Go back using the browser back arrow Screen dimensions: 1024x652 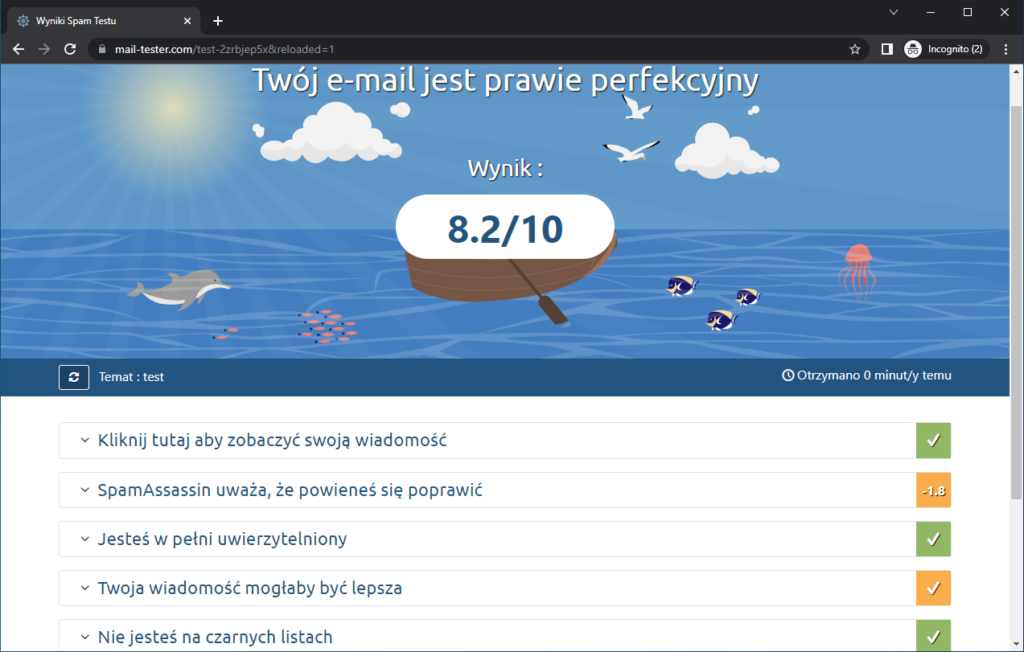coord(18,47)
